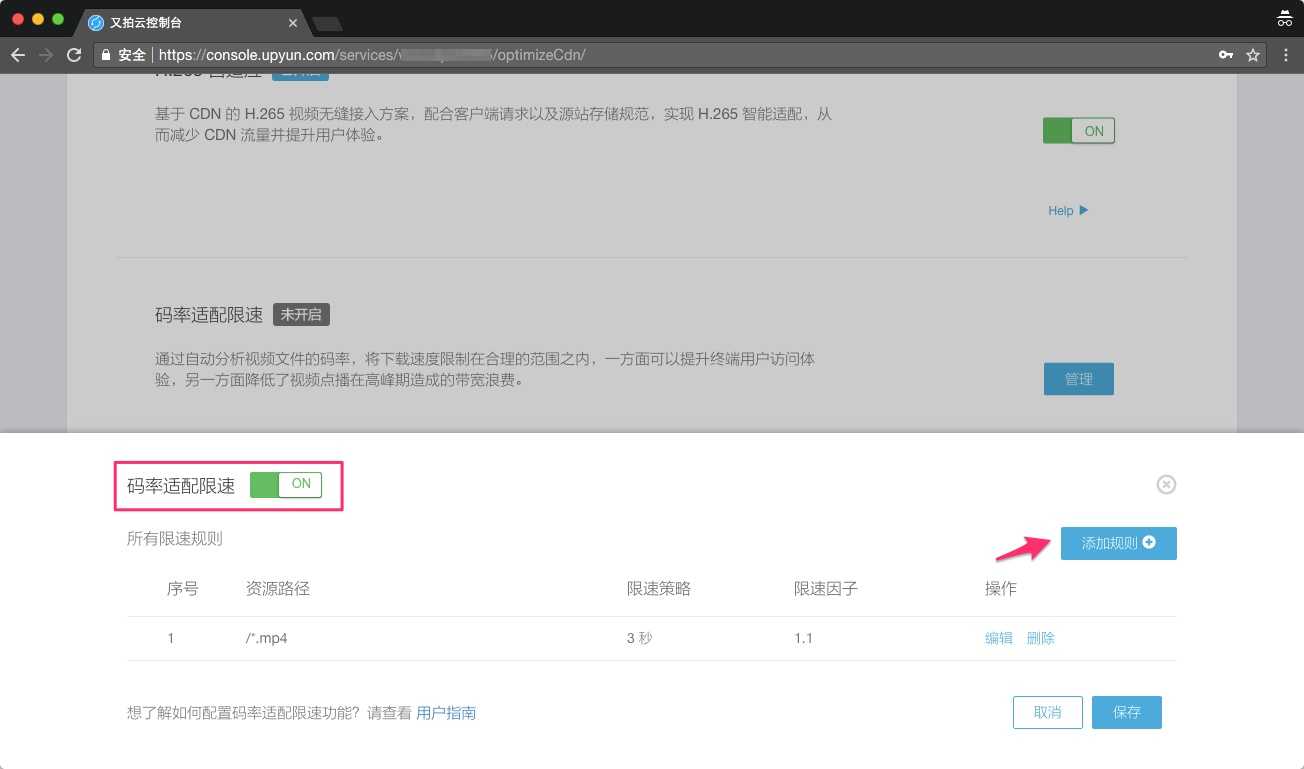This screenshot has height=769, width=1304.
Task: Open the 用户指南 link
Action: tap(446, 713)
